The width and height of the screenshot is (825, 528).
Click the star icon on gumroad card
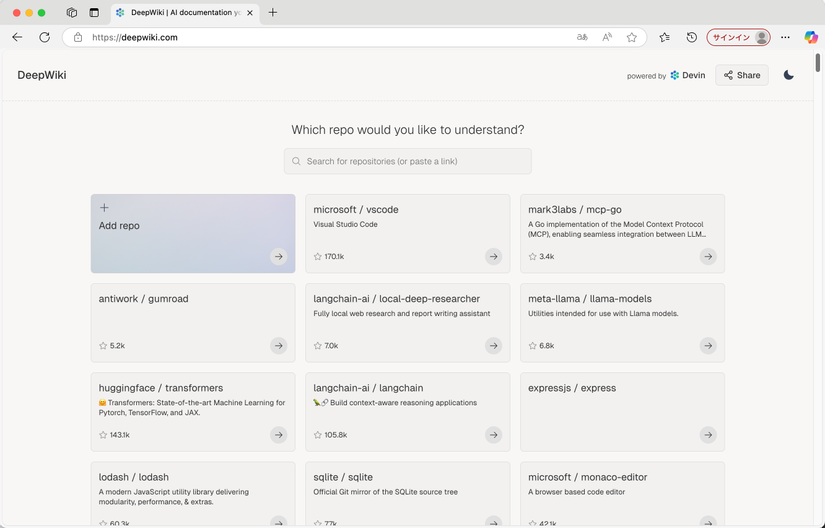tap(103, 346)
